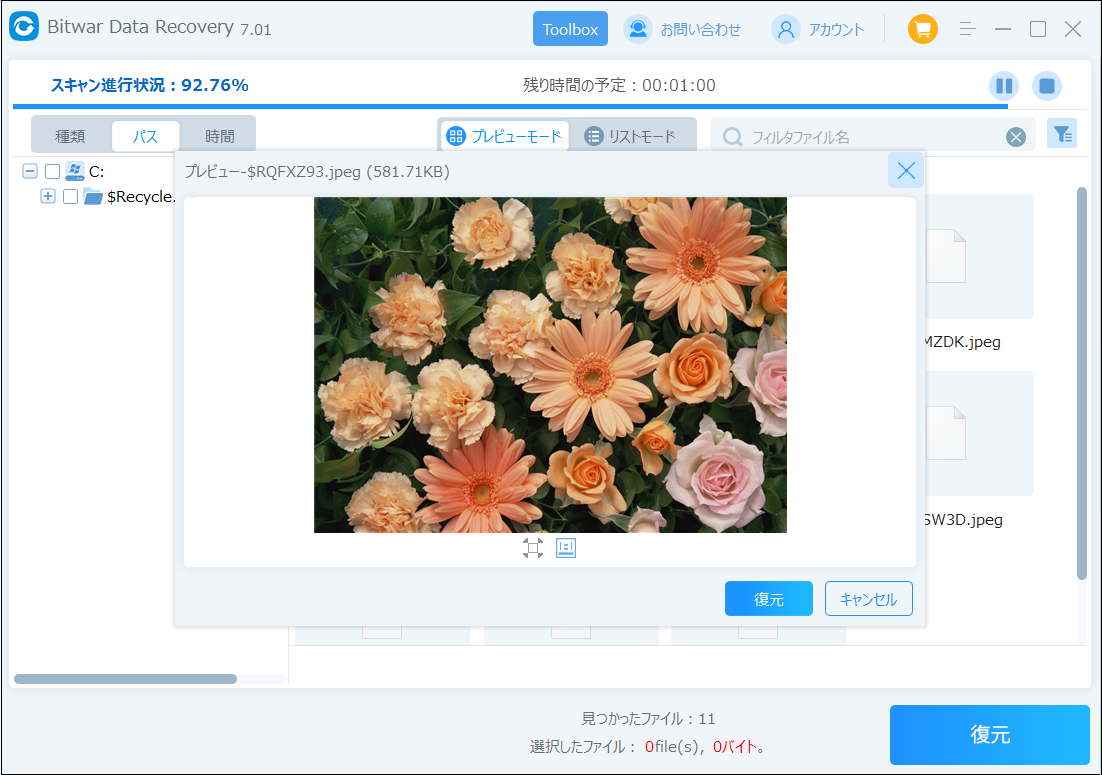Click キャンセル button in preview dialog
1102x775 pixels.
[868, 599]
